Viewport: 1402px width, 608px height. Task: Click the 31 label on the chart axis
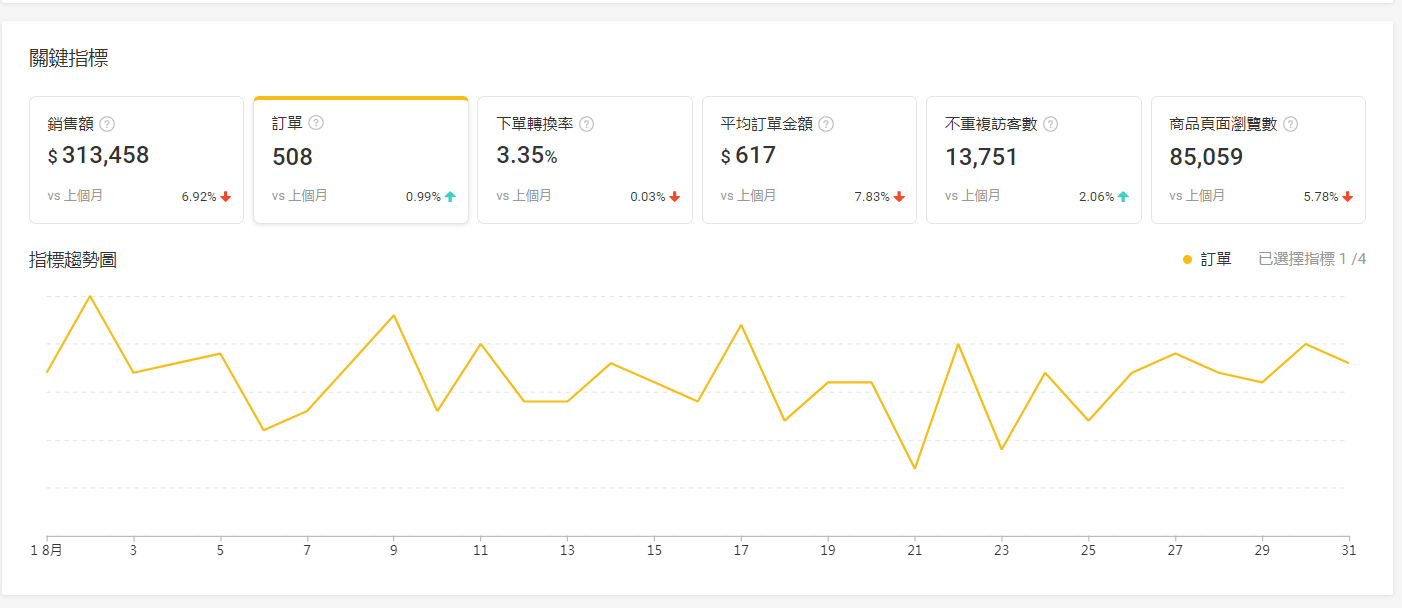[x=1349, y=549]
